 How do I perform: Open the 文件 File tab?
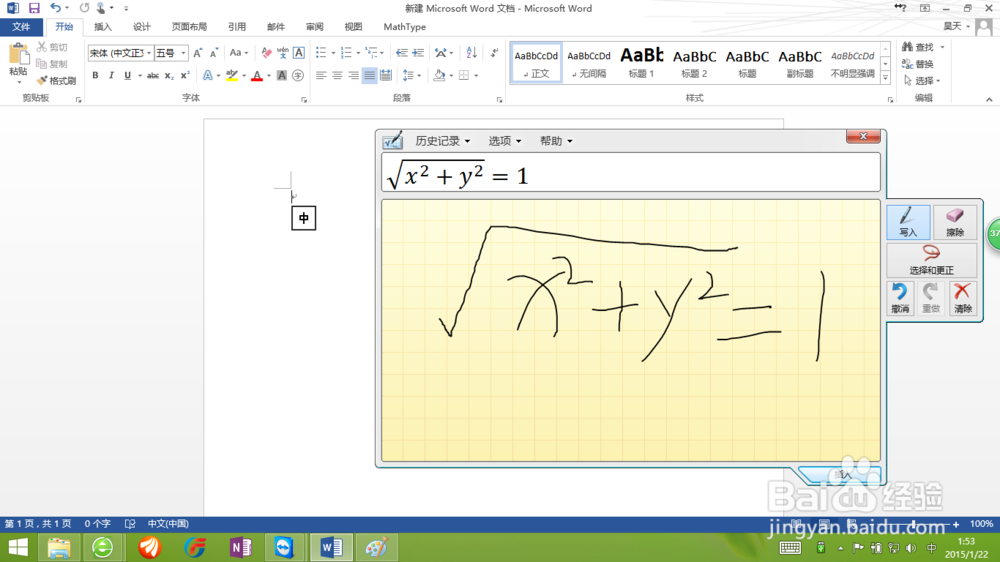(21, 27)
